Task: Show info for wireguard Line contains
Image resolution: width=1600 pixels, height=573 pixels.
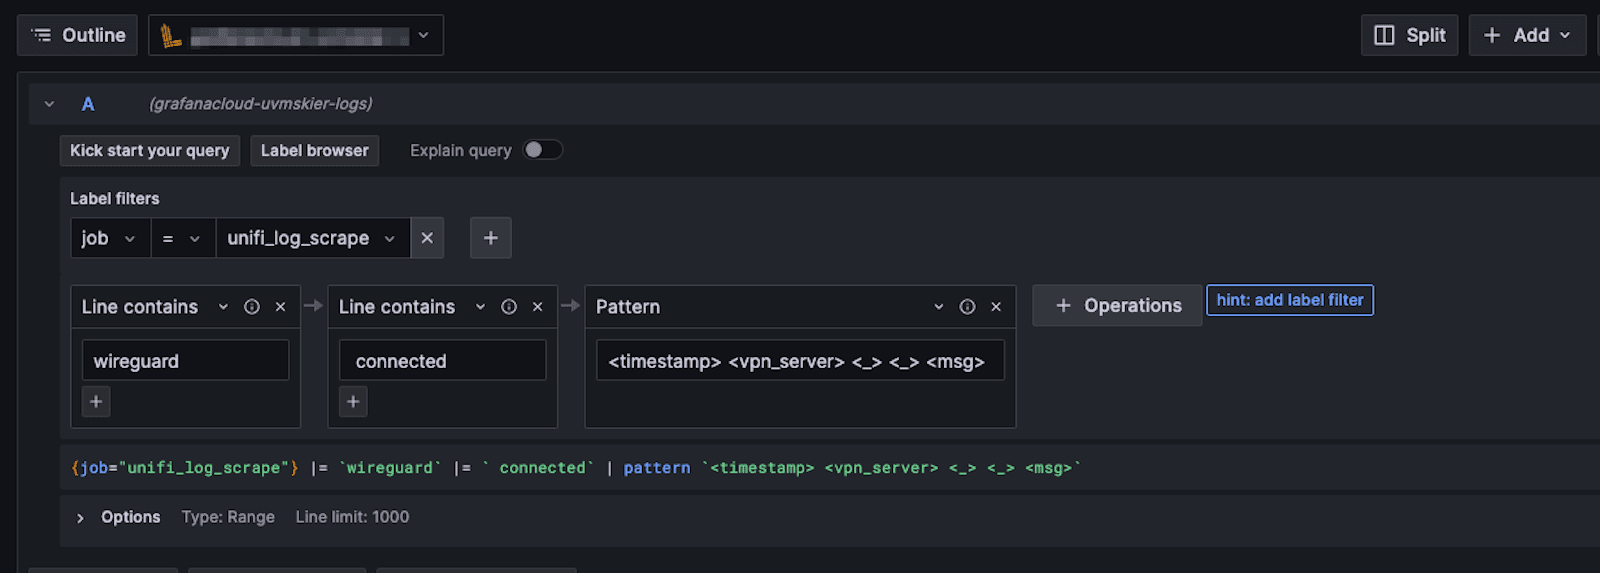Action: pyautogui.click(x=252, y=307)
